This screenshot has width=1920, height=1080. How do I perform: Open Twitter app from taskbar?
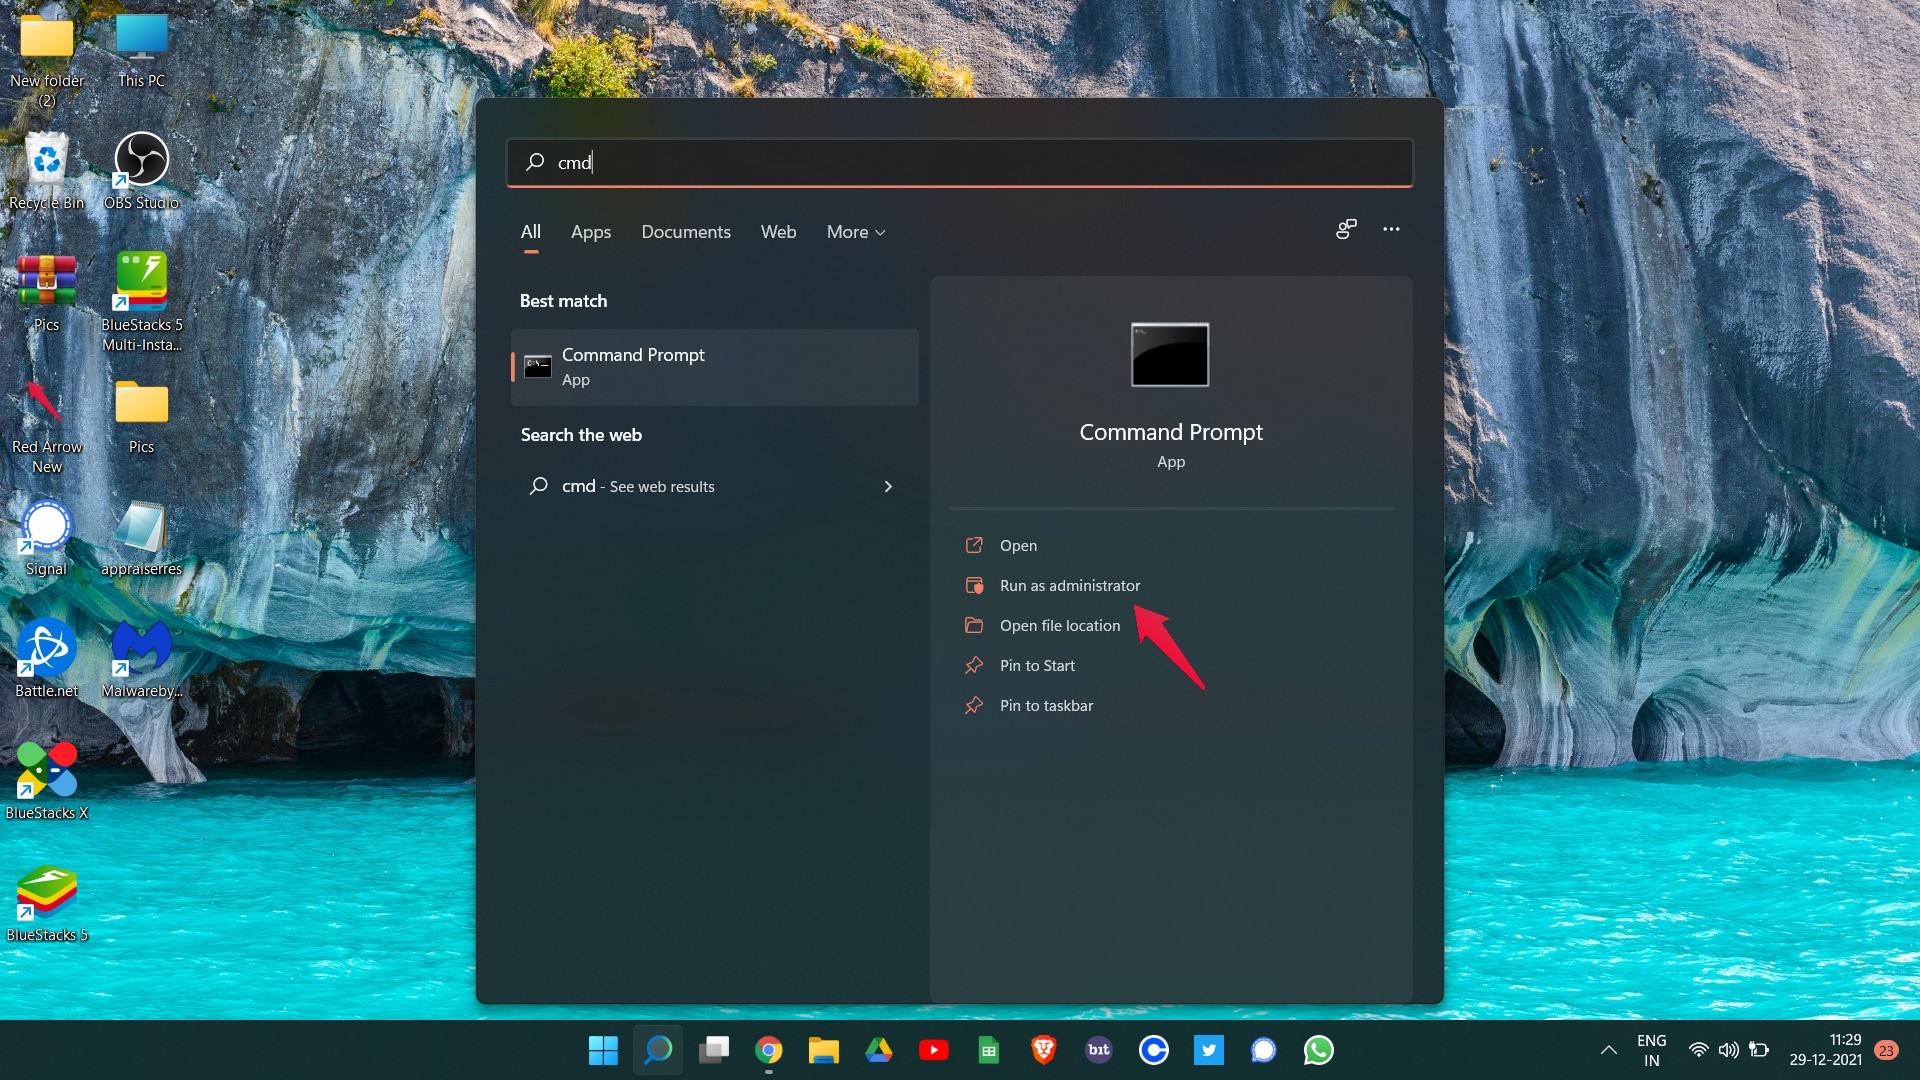pos(1208,1050)
